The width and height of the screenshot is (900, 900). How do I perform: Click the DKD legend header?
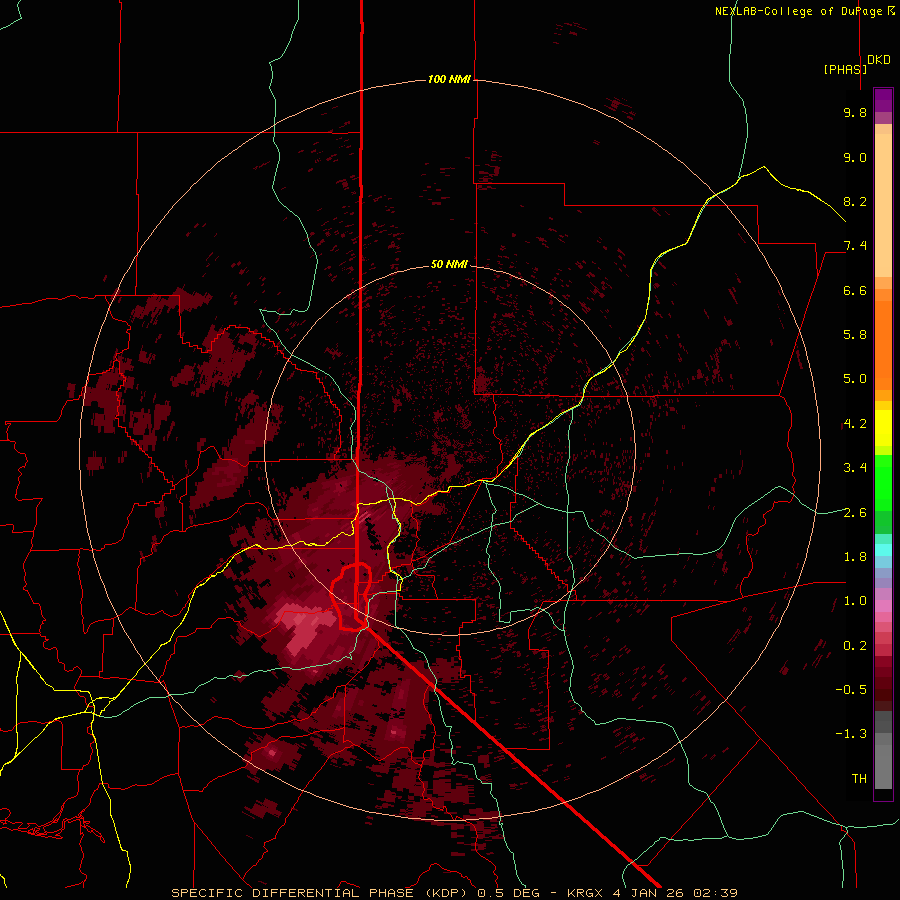(x=879, y=60)
